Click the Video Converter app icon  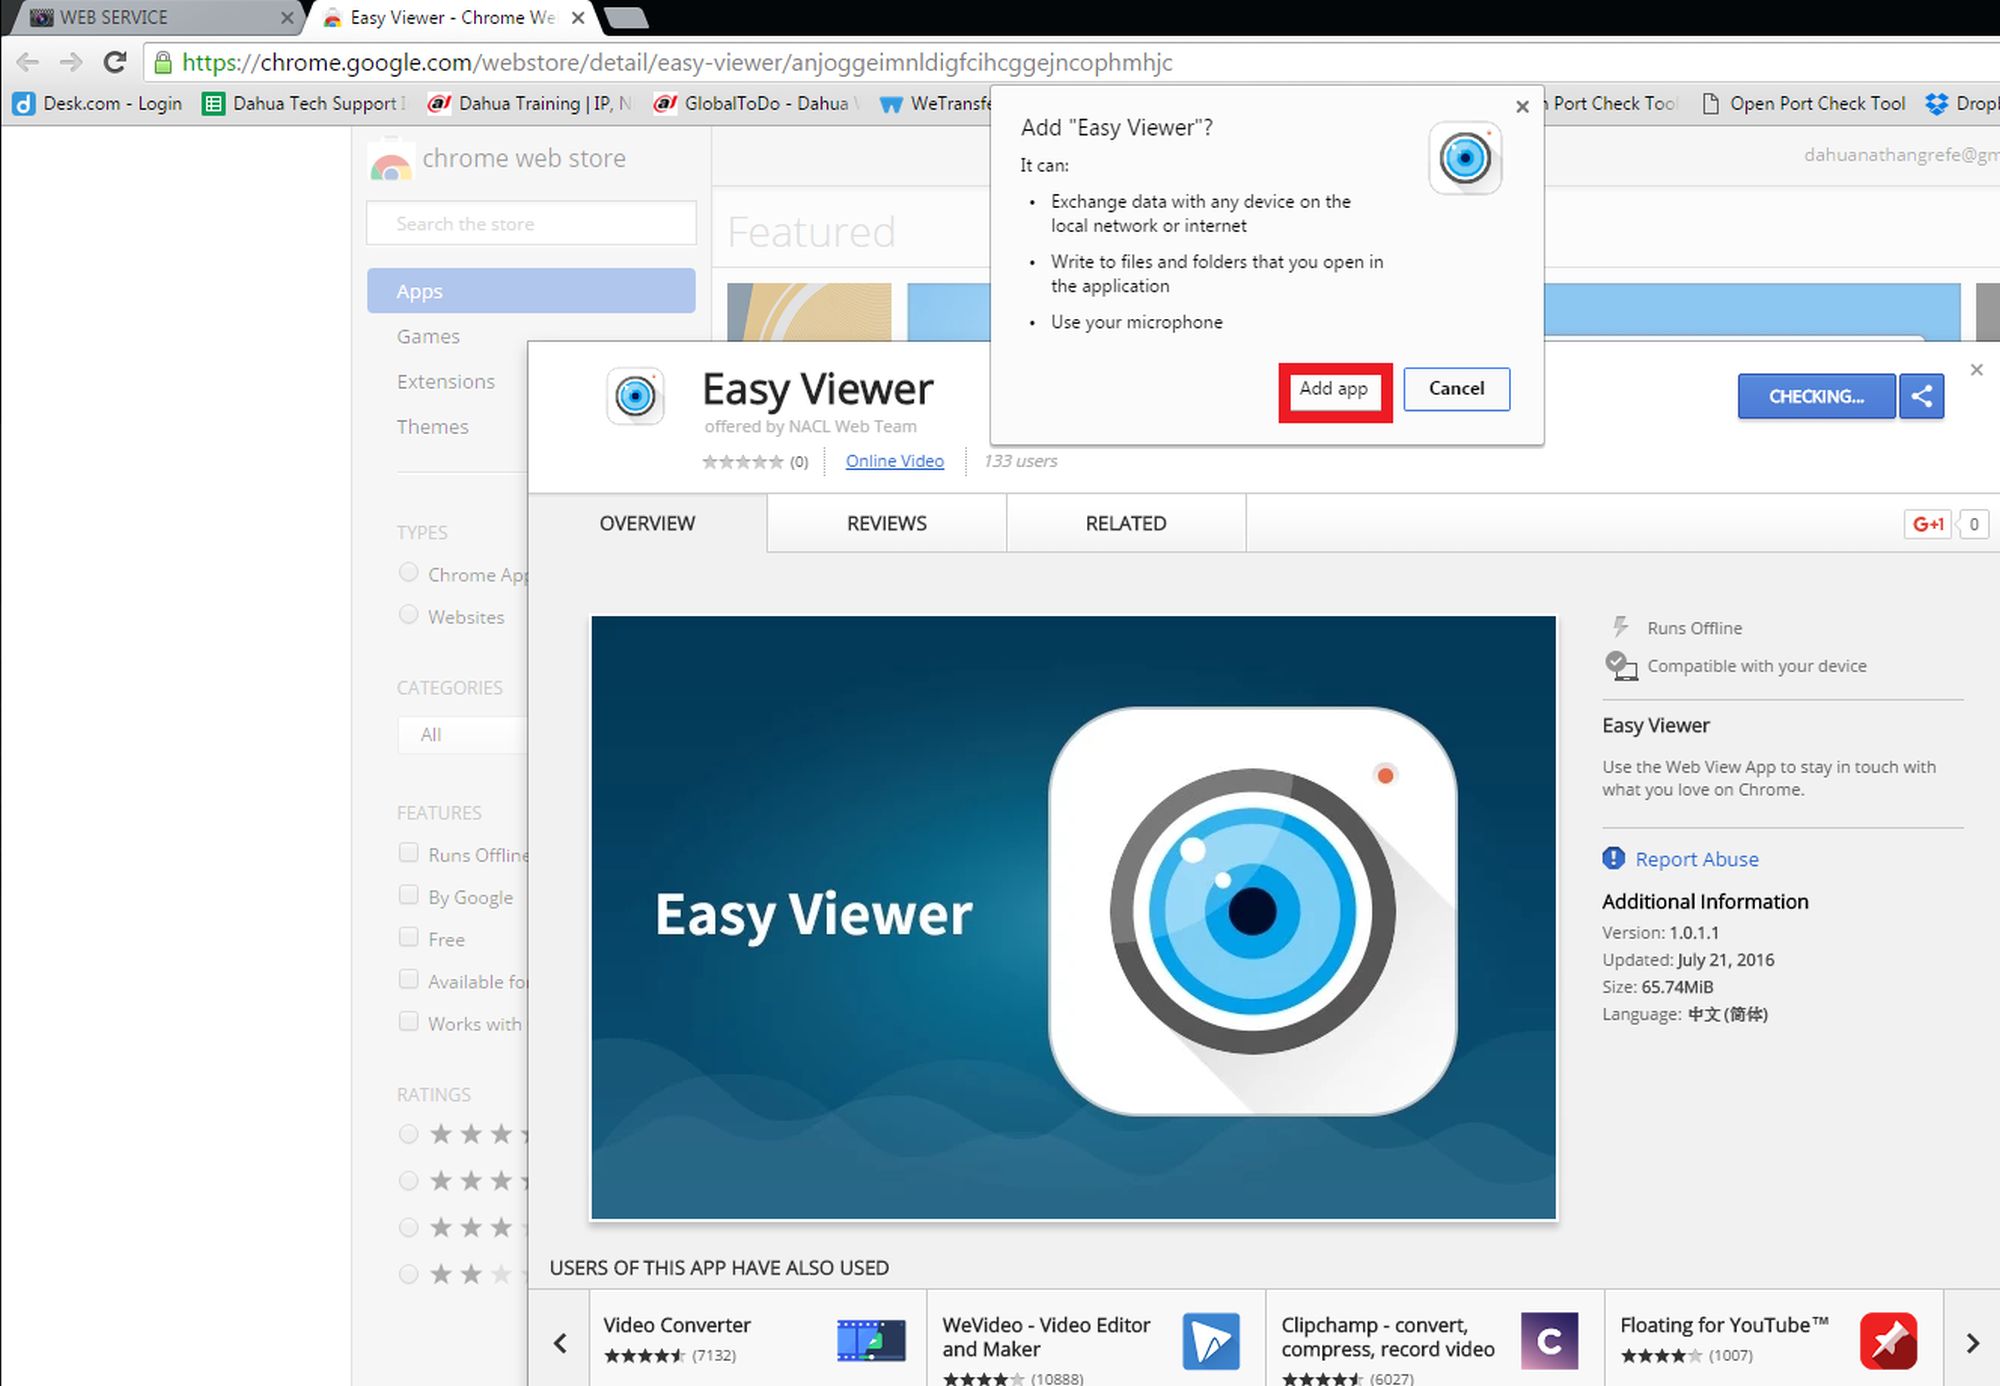point(871,1340)
